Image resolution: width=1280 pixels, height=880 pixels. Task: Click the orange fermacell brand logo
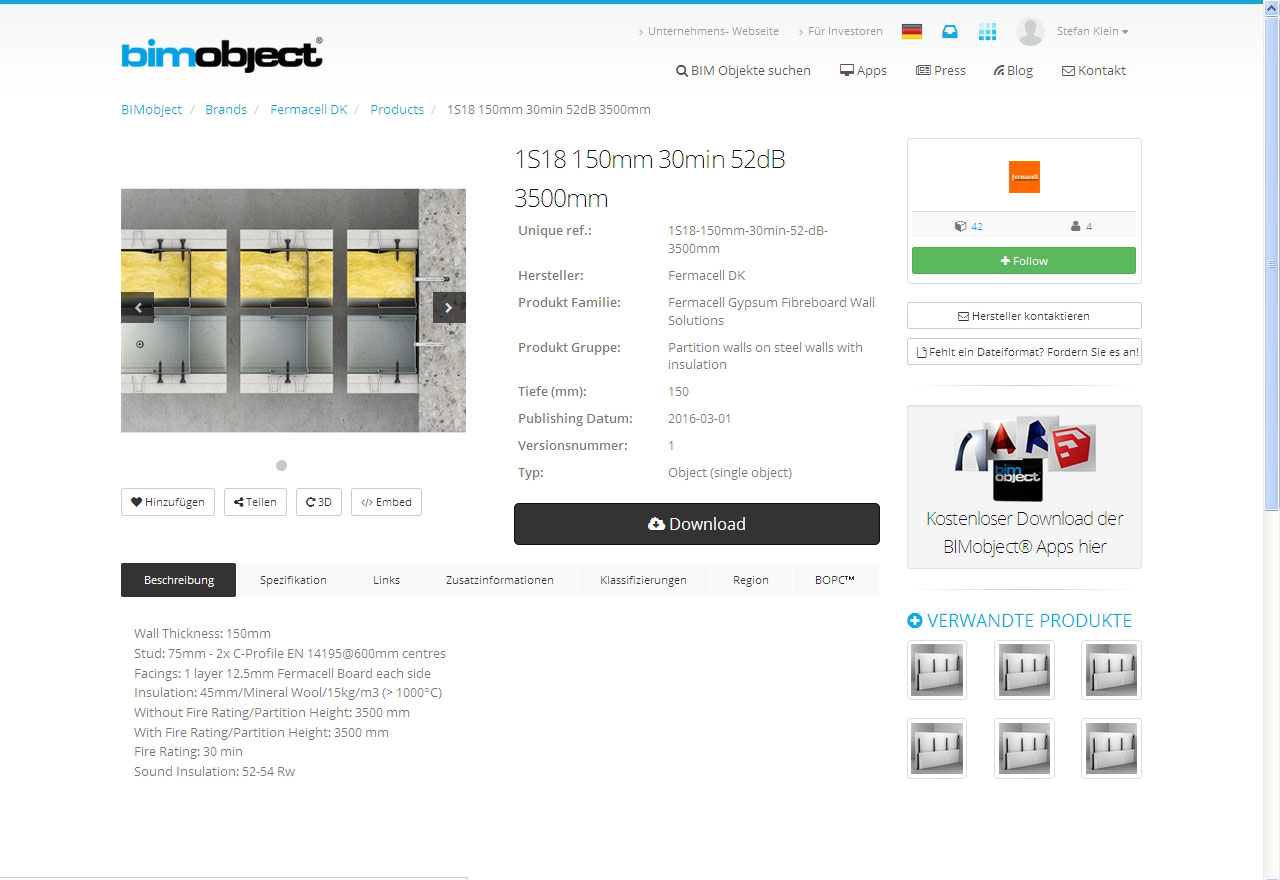[x=1024, y=177]
